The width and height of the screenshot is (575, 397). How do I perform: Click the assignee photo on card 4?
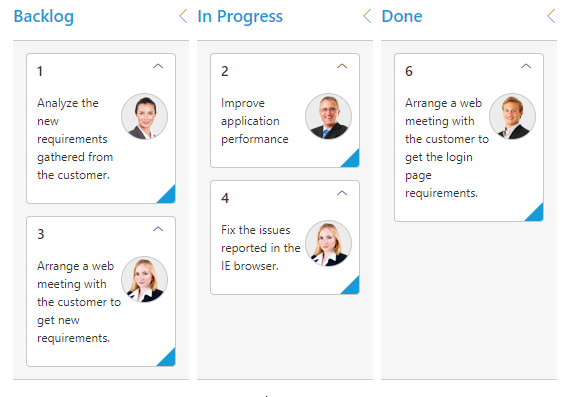point(329,243)
